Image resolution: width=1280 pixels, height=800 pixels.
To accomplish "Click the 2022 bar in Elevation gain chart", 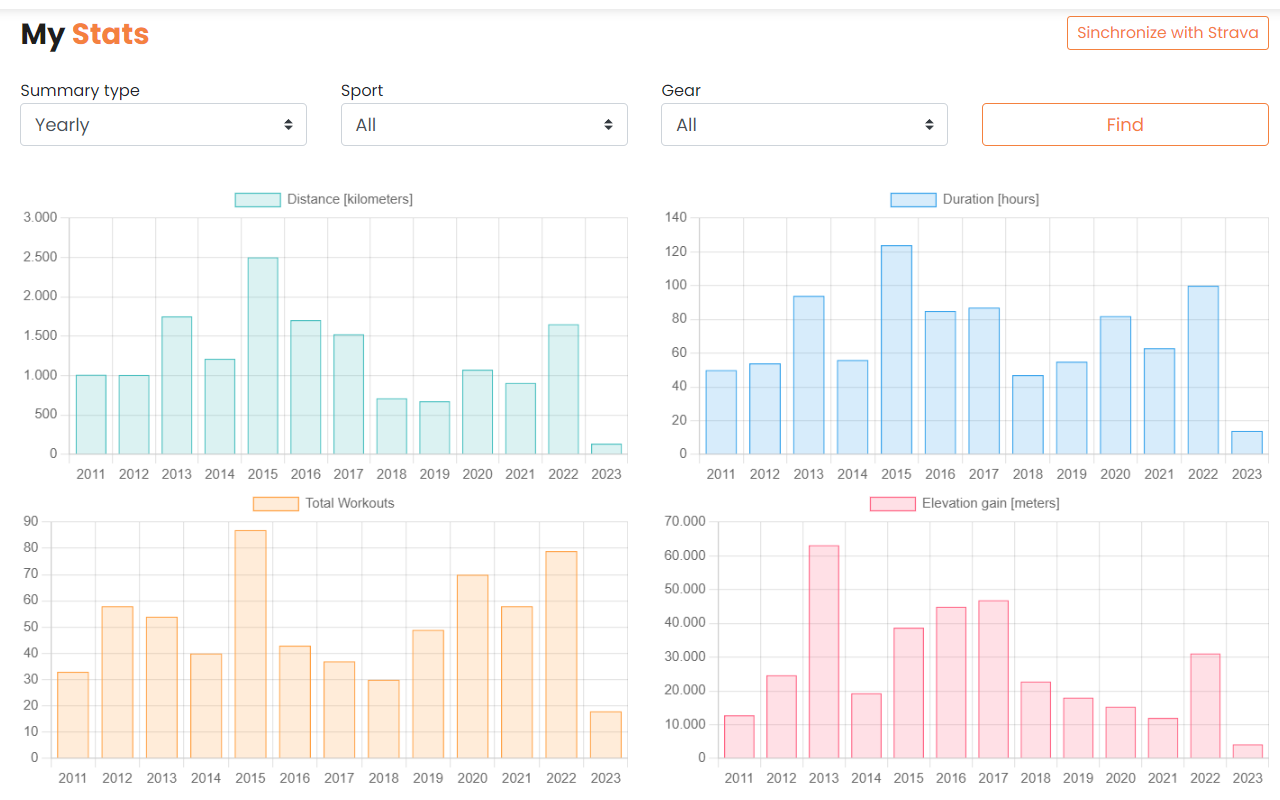I will [x=1205, y=706].
